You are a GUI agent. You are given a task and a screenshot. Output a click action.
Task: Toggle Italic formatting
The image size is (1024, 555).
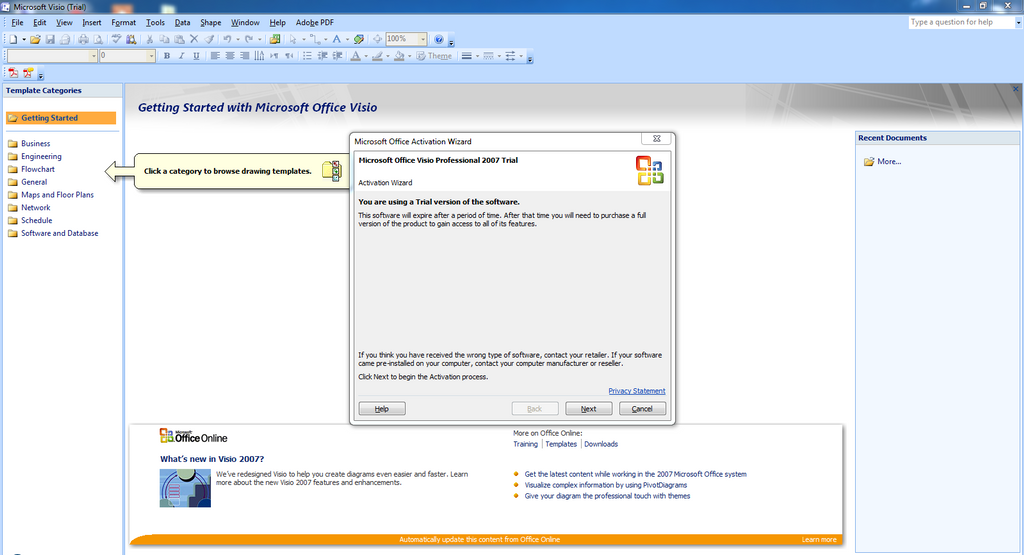182,56
